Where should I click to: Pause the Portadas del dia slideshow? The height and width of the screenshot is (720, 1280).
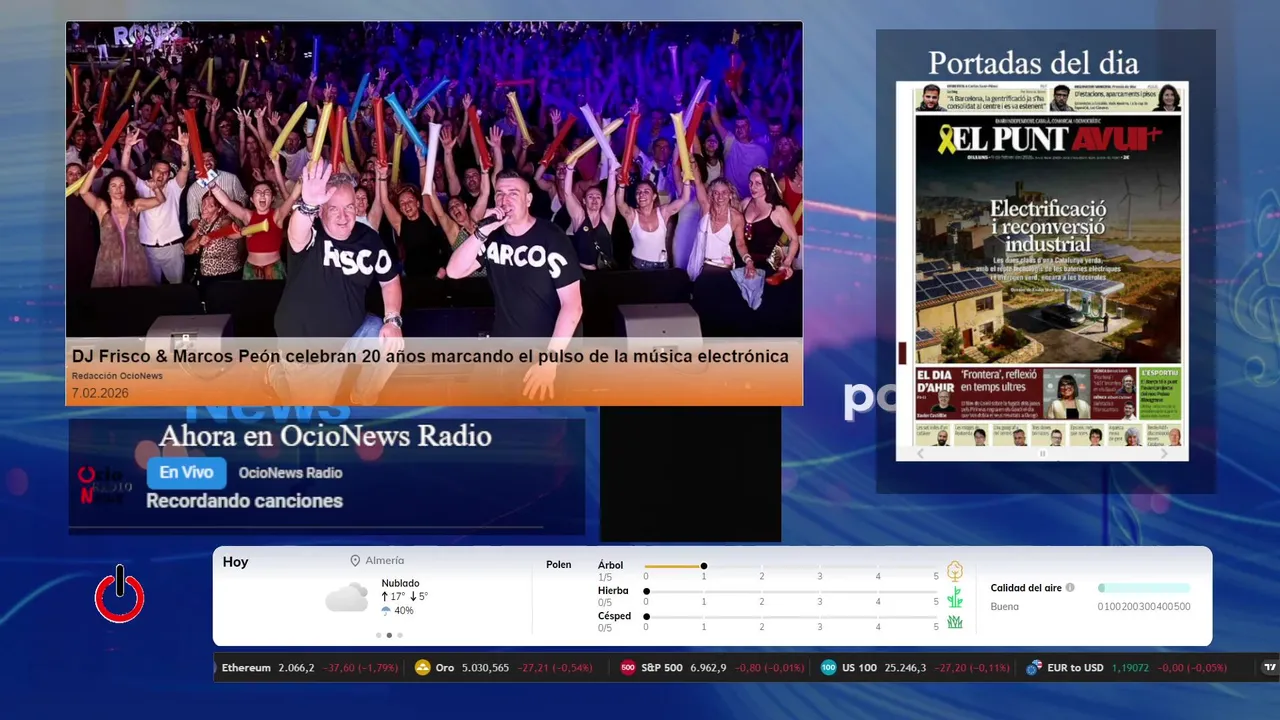point(1042,453)
